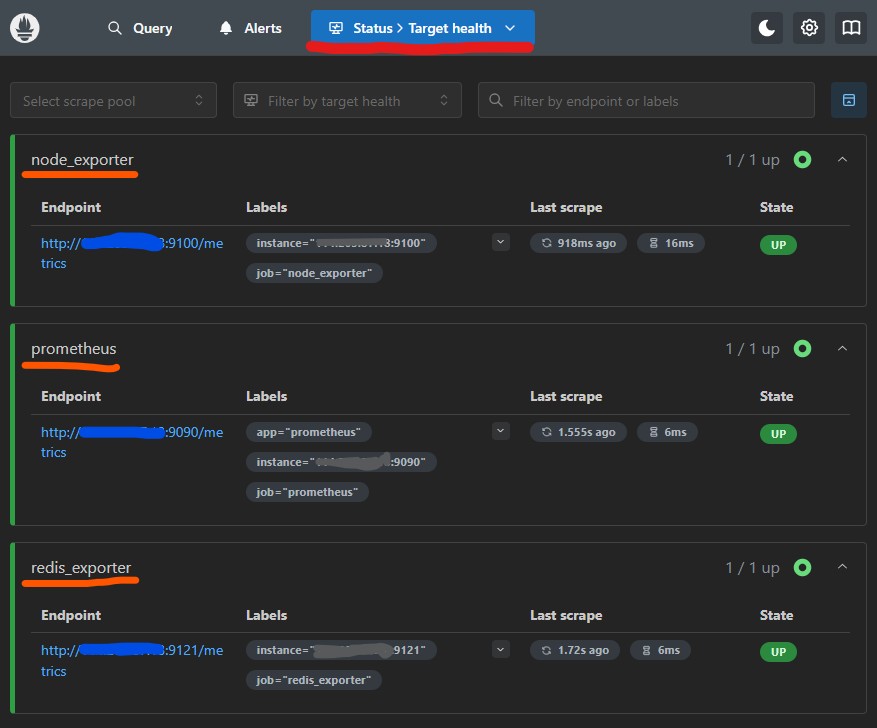Toggle dark theme moon icon
The image size is (877, 728).
pos(767,28)
